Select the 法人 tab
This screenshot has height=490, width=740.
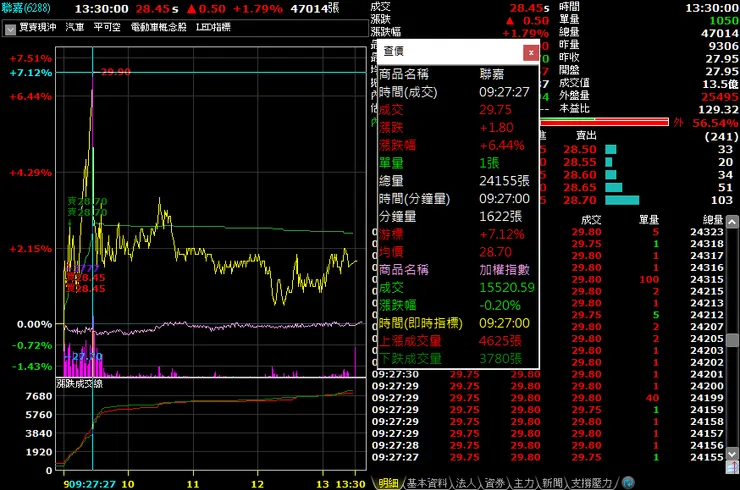pyautogui.click(x=465, y=483)
